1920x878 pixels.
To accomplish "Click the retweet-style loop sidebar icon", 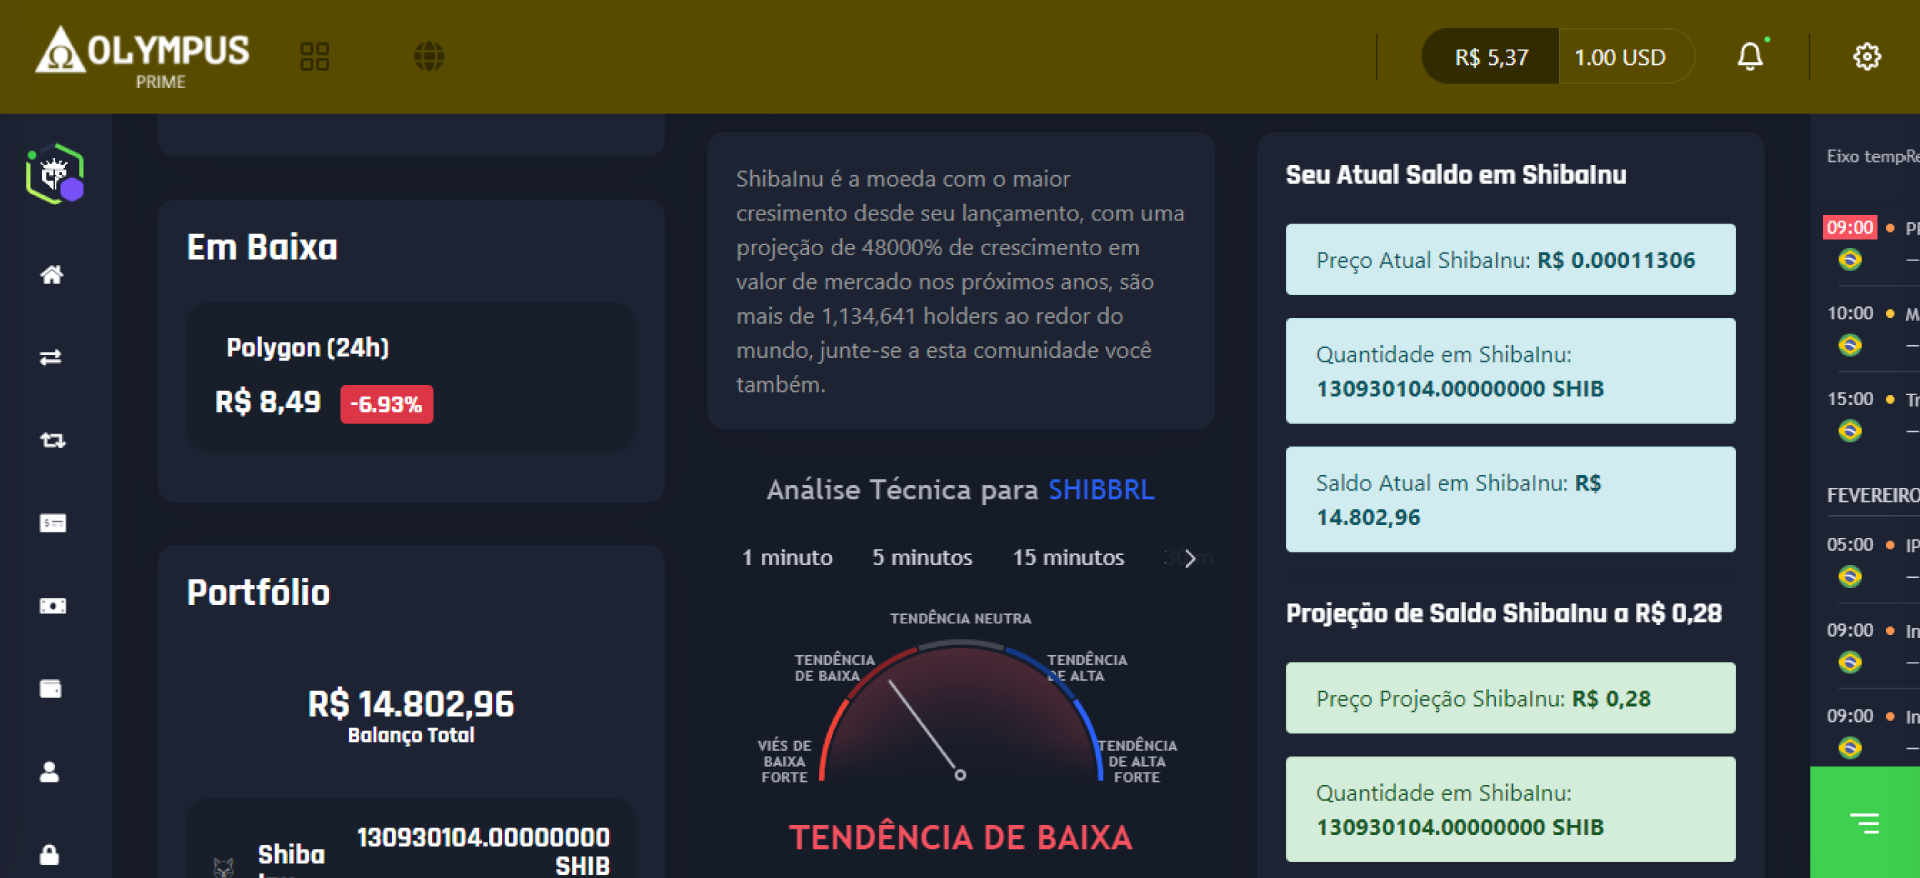I will [52, 440].
